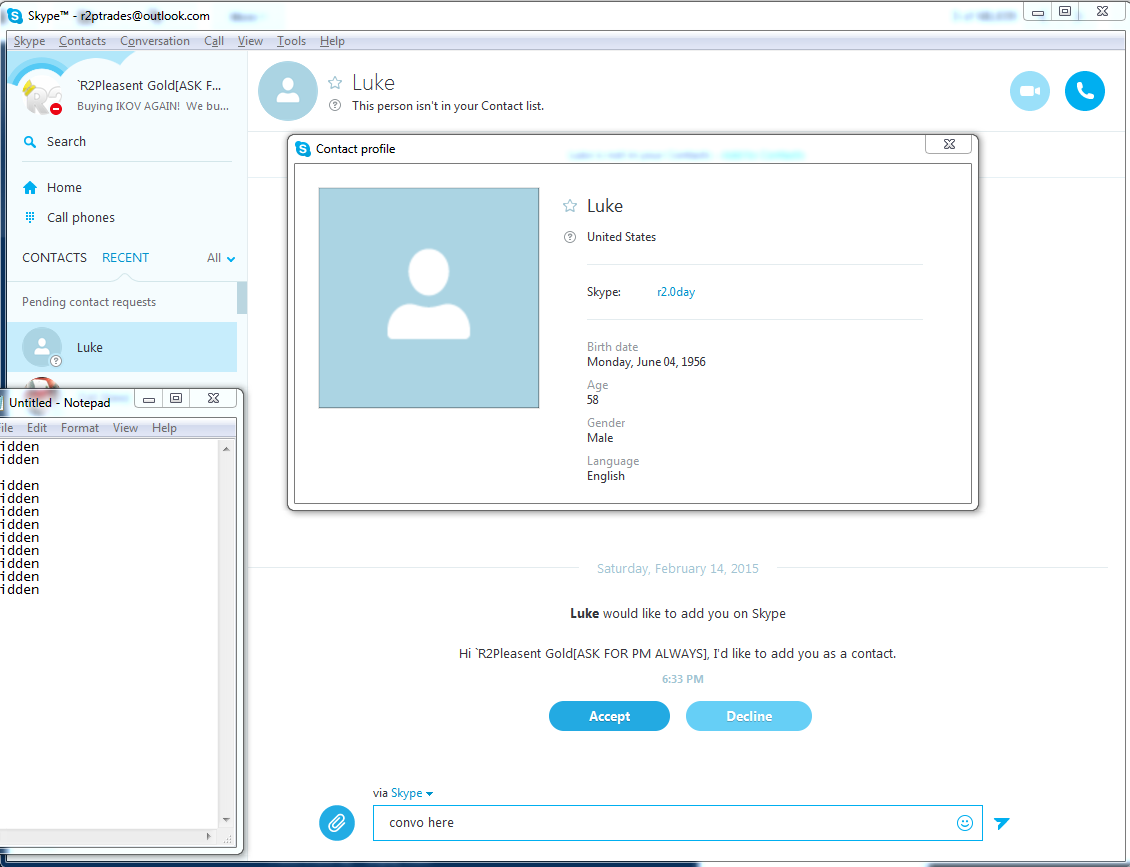This screenshot has width=1130, height=867.
Task: Maximize the Notepad window
Action: (x=177, y=399)
